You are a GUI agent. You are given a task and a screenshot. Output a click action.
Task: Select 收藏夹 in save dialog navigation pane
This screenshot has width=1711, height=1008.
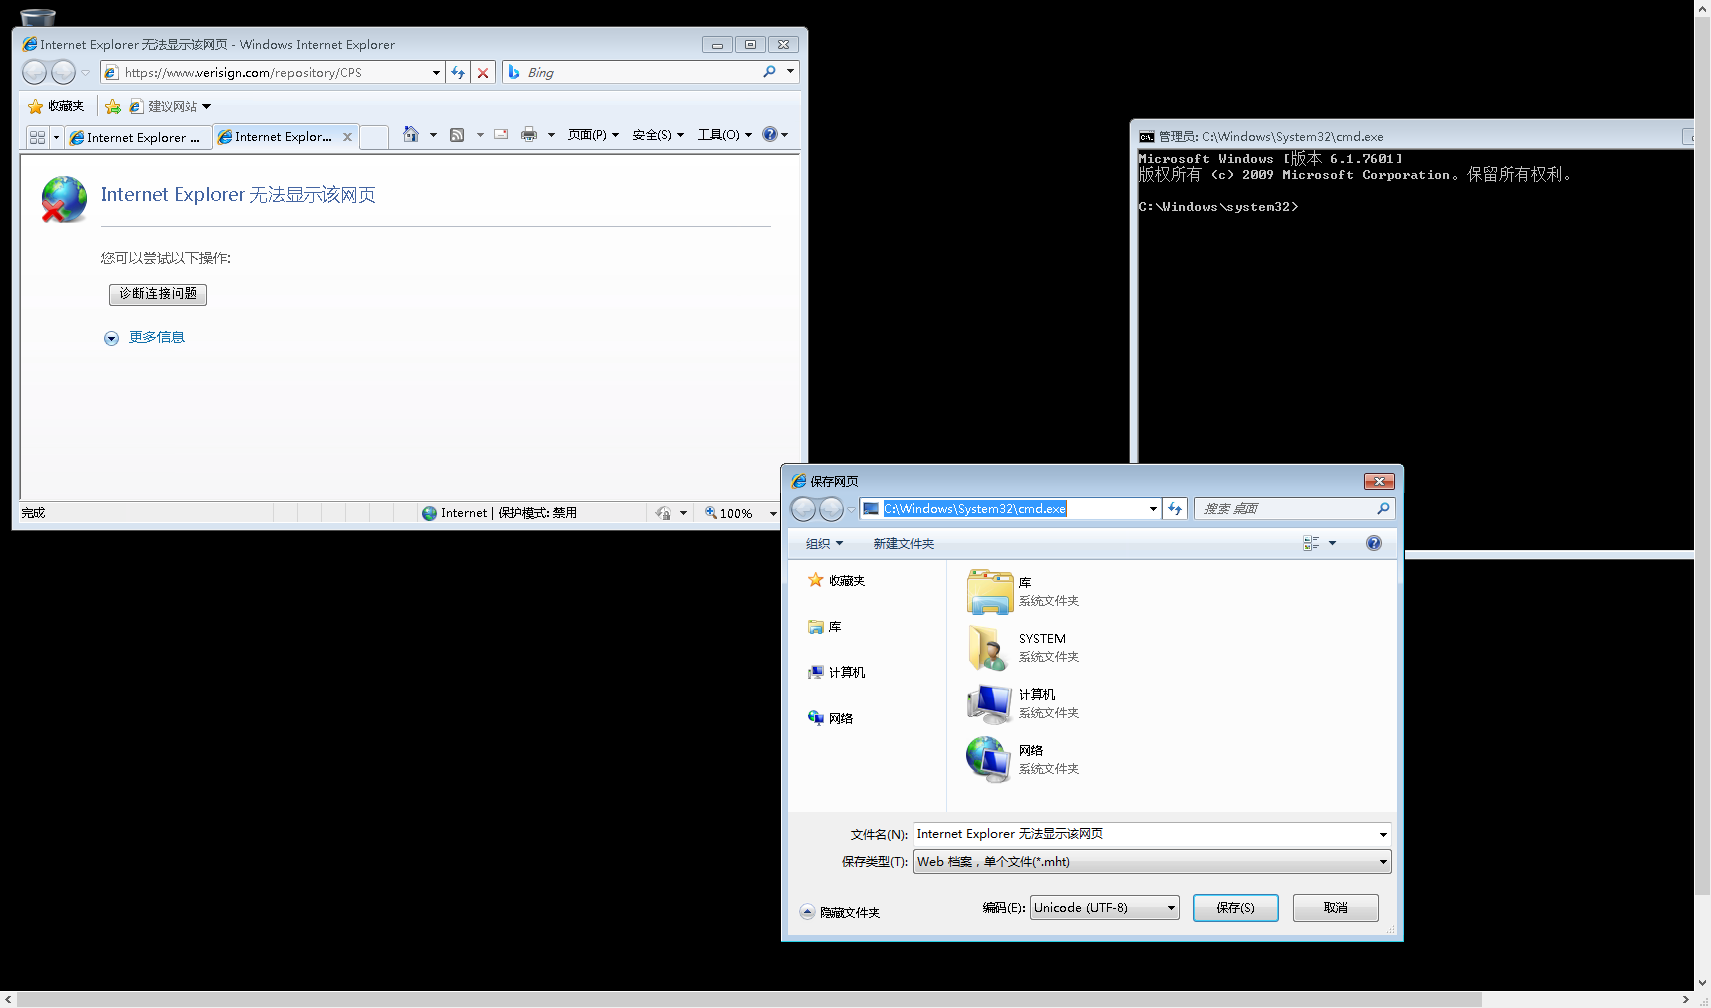tap(837, 580)
